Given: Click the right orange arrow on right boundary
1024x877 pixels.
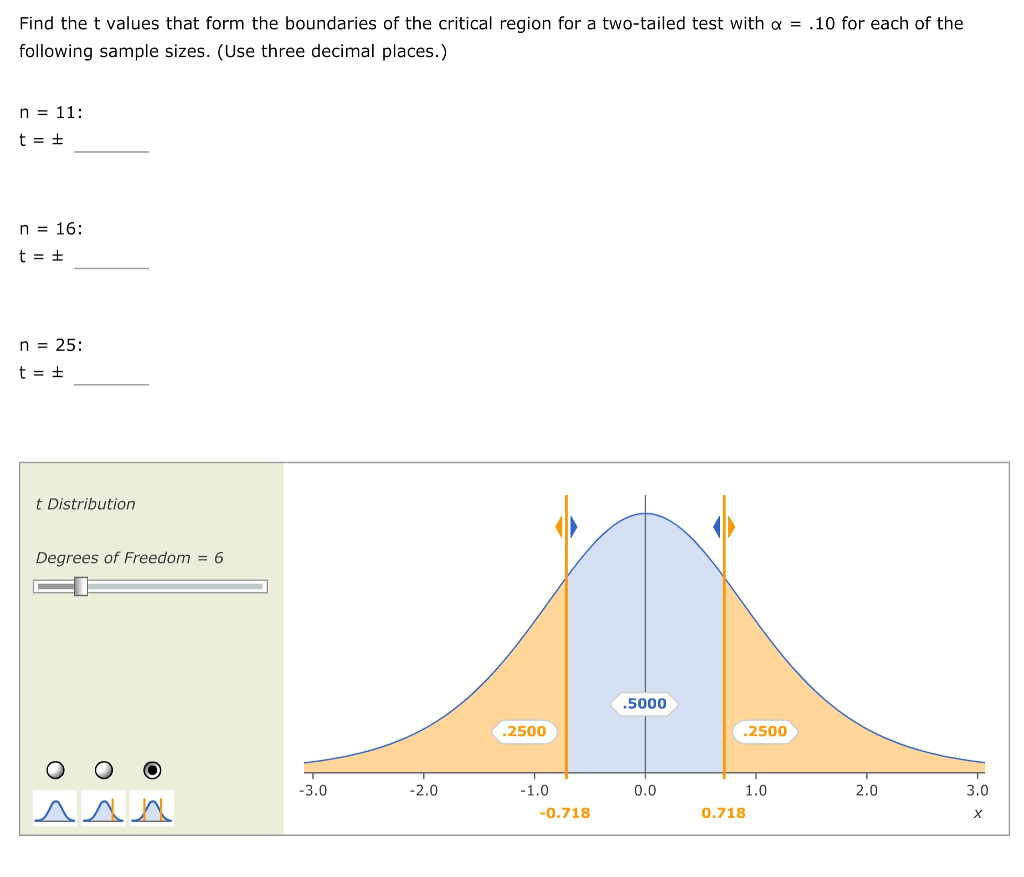Looking at the screenshot, I should tap(731, 525).
